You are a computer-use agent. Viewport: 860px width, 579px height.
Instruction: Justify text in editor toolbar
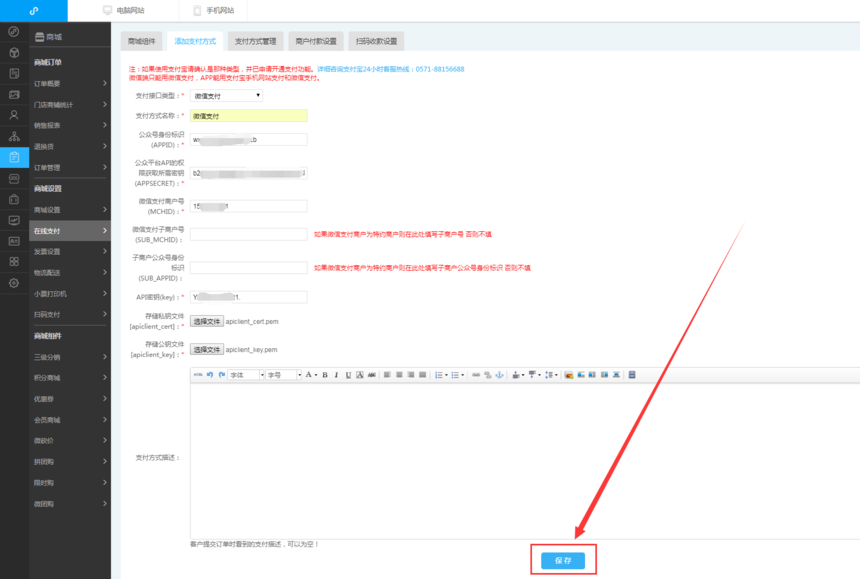point(422,374)
